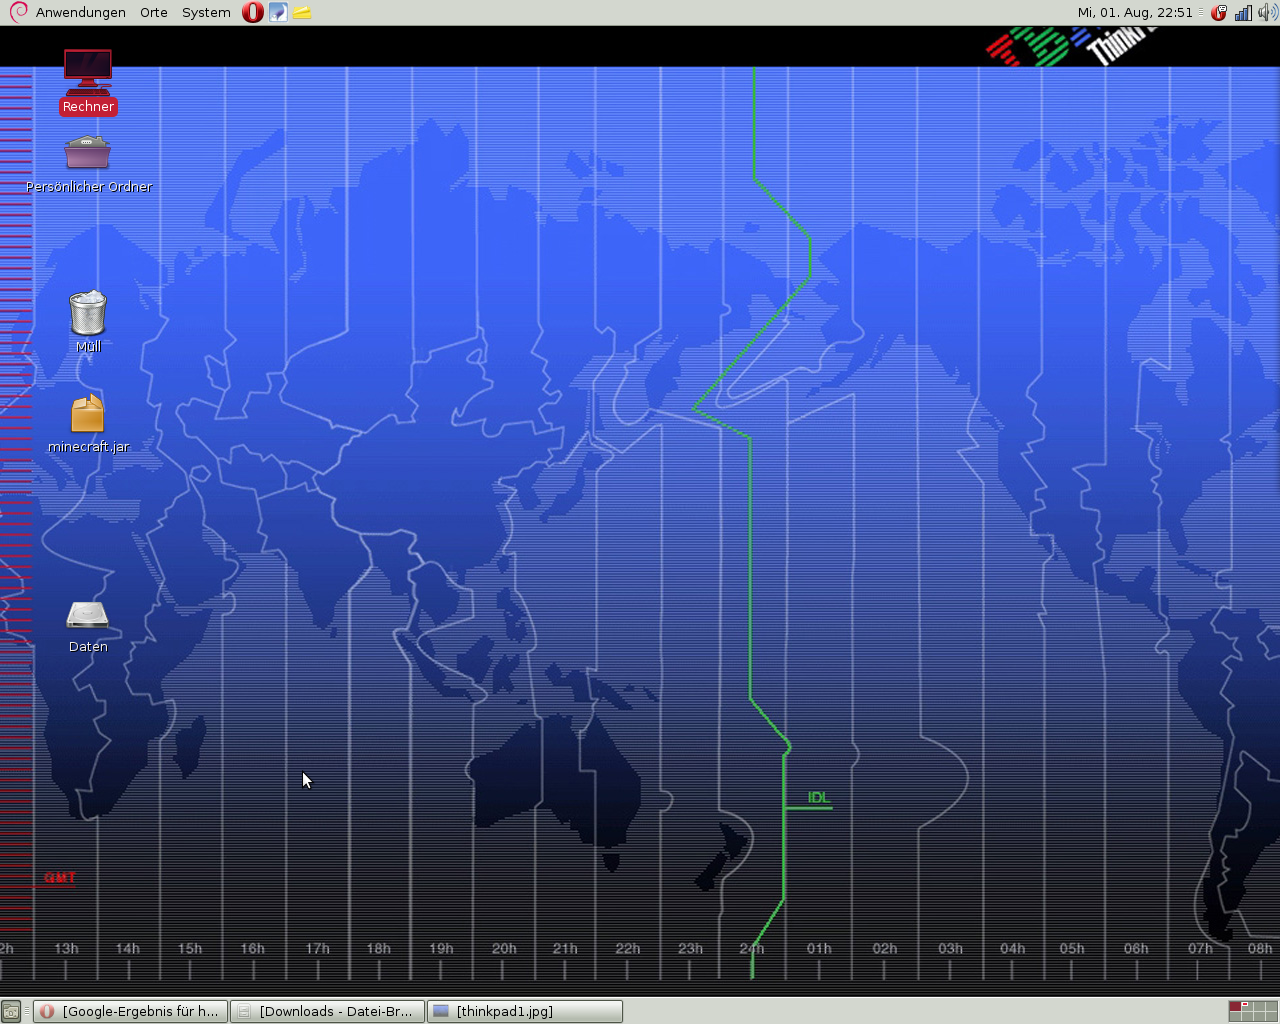The image size is (1280, 1024).
Task: Switch to Downloads Datei-Browser window
Action: 327,1011
